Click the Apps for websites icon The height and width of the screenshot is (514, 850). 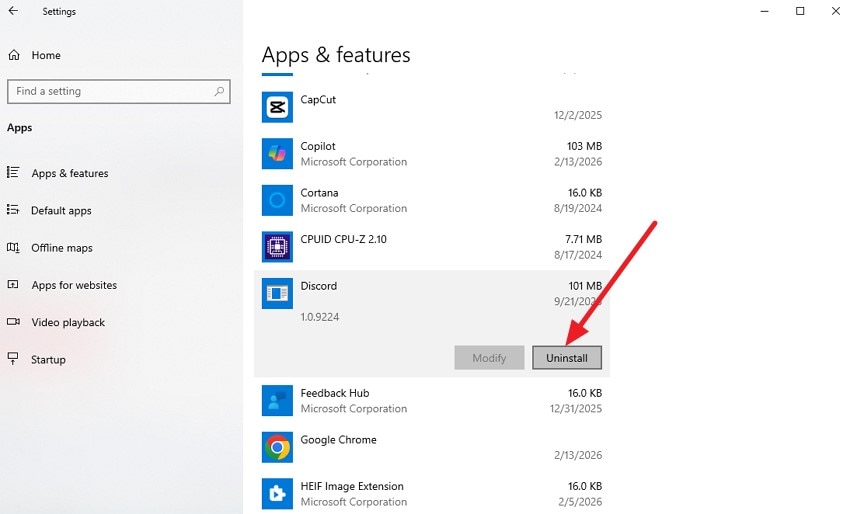[x=13, y=284]
